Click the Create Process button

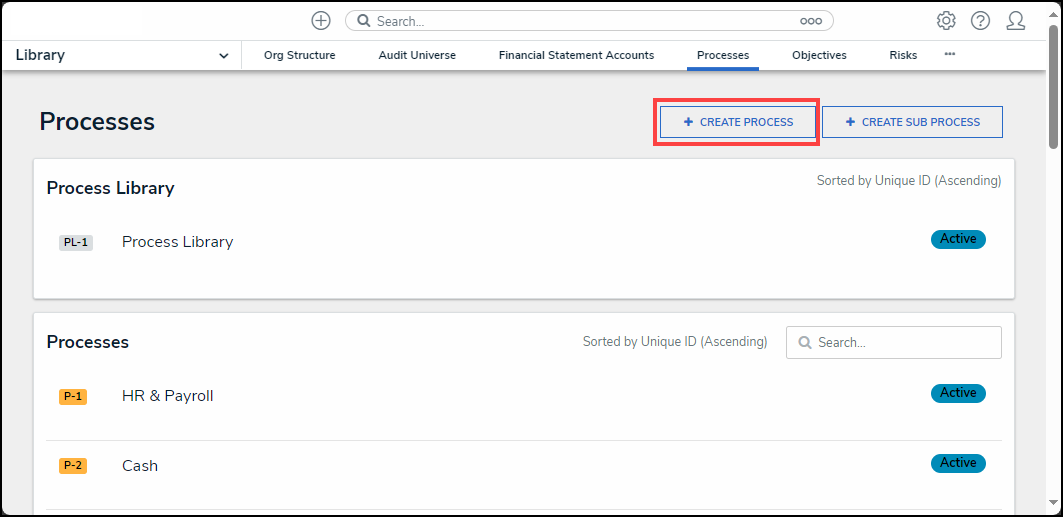(x=737, y=122)
